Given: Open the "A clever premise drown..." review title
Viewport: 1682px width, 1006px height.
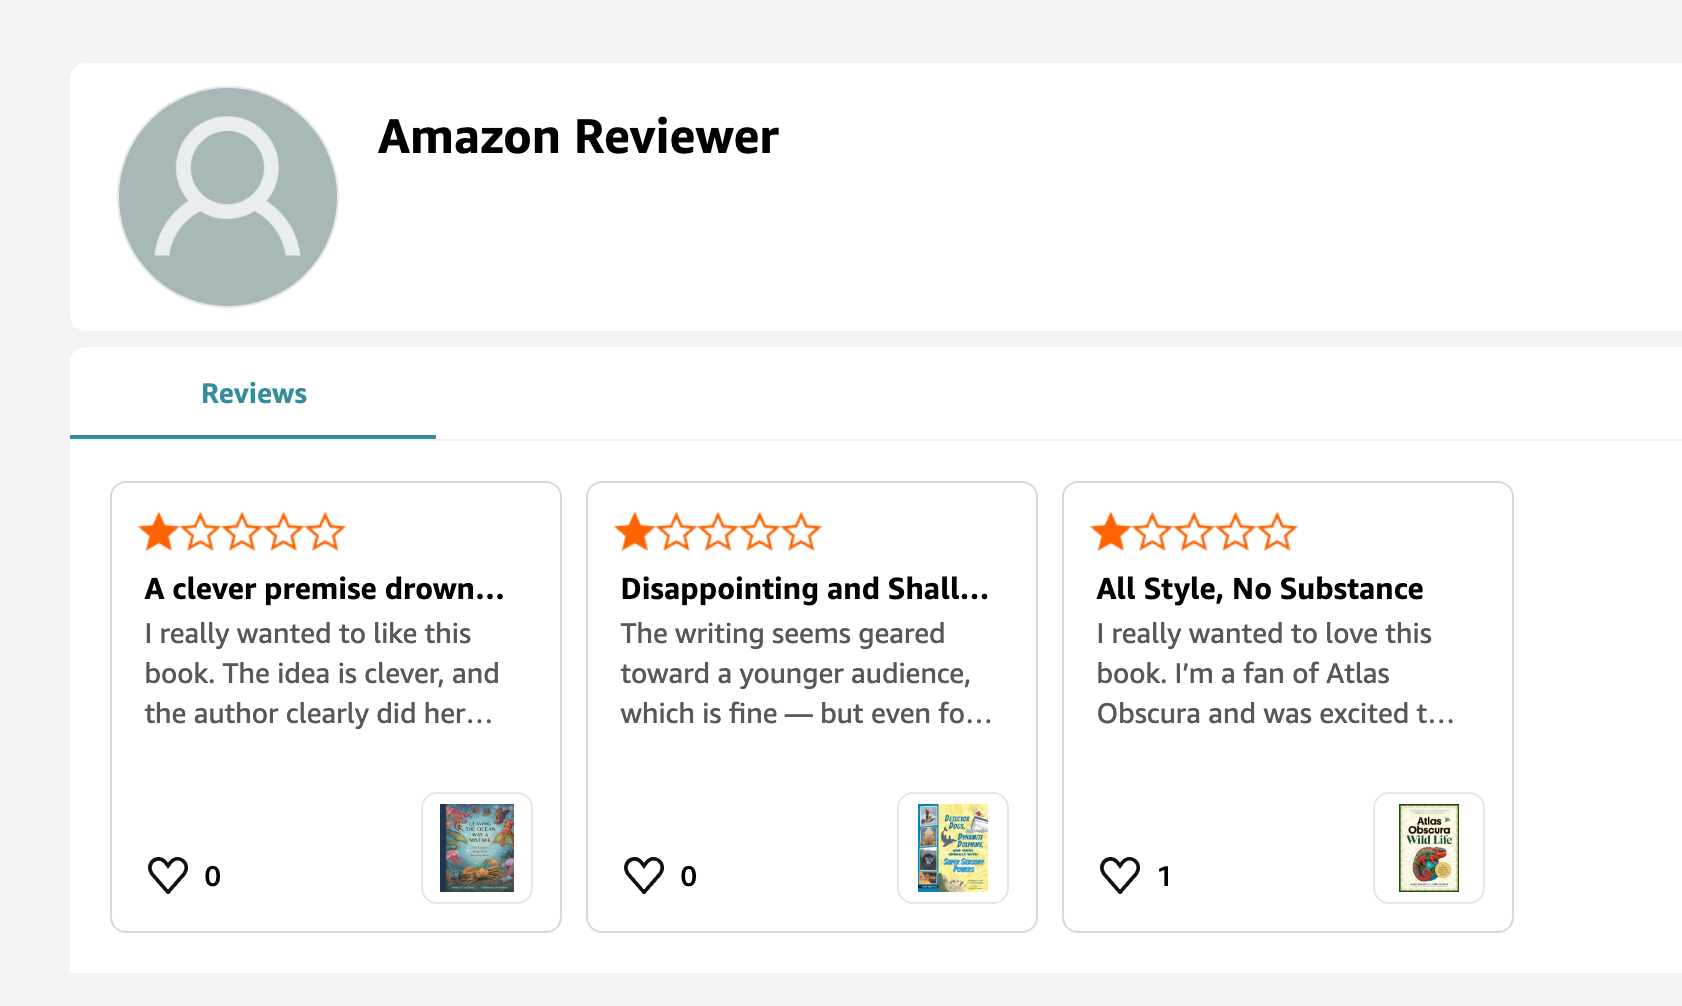Looking at the screenshot, I should click(324, 589).
